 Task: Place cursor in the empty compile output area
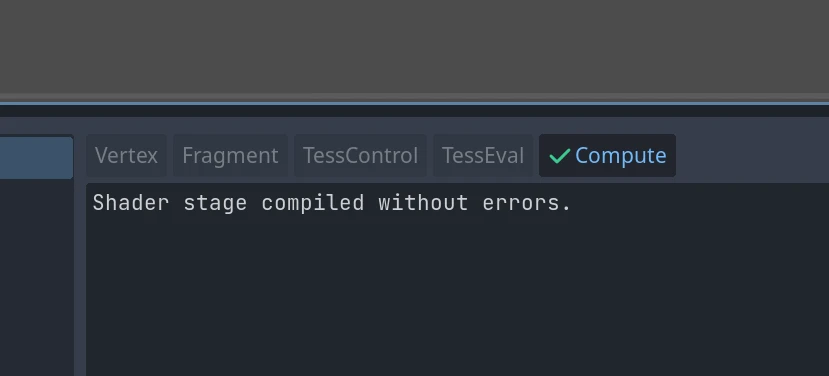coord(457,296)
